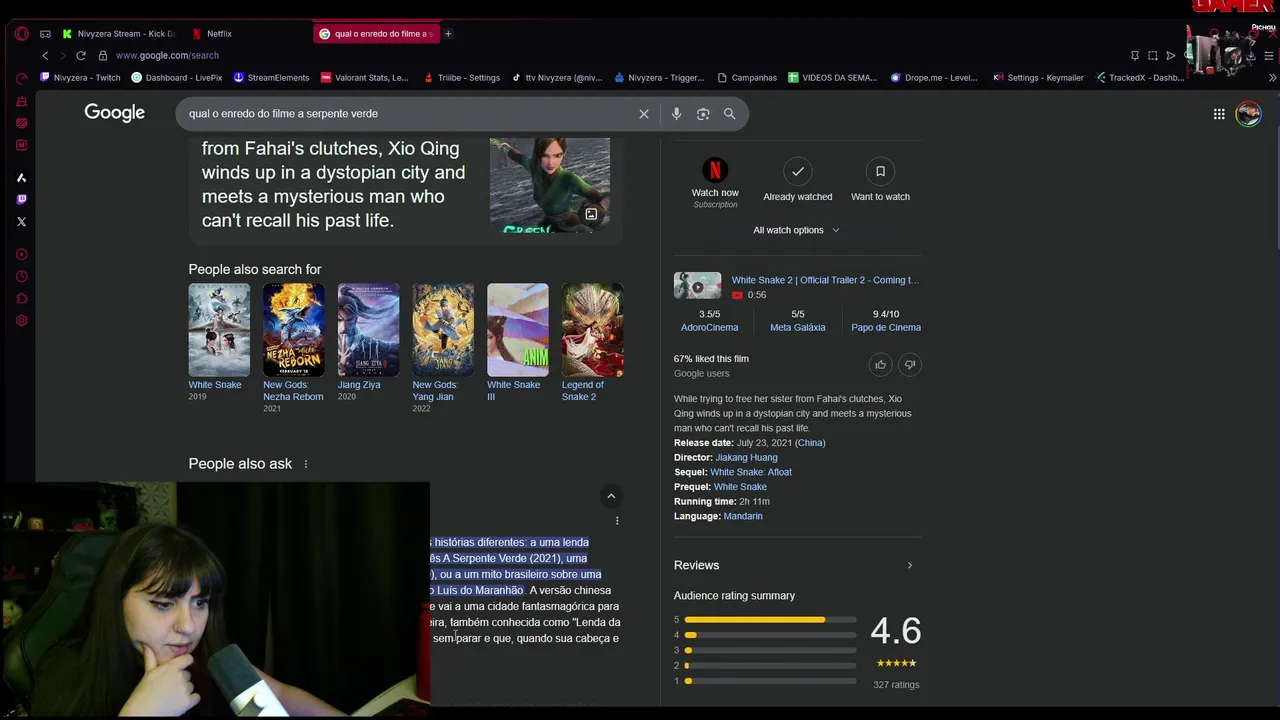Open the sidebar player icon
Screen dimensions: 1280x720
(x=22, y=255)
